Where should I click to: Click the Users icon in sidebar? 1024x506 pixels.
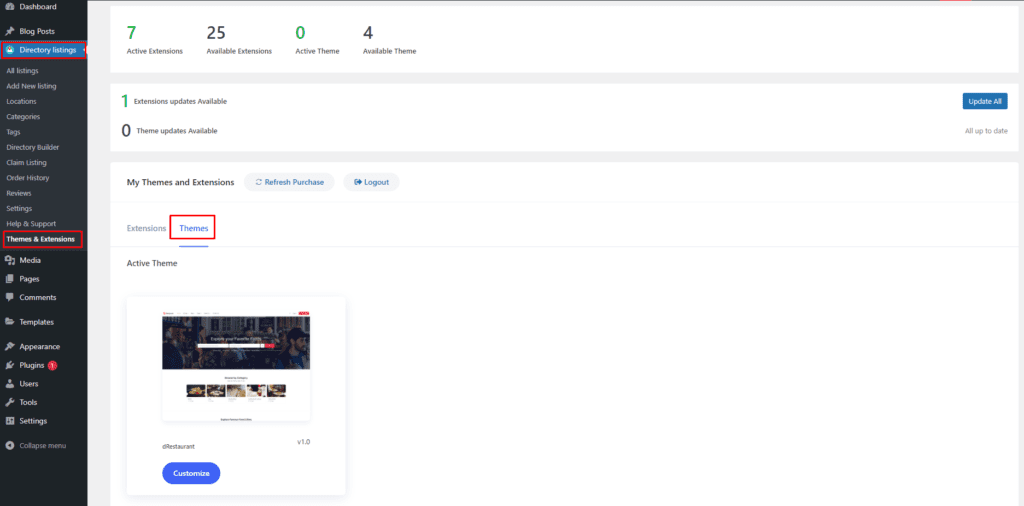pyautogui.click(x=10, y=383)
